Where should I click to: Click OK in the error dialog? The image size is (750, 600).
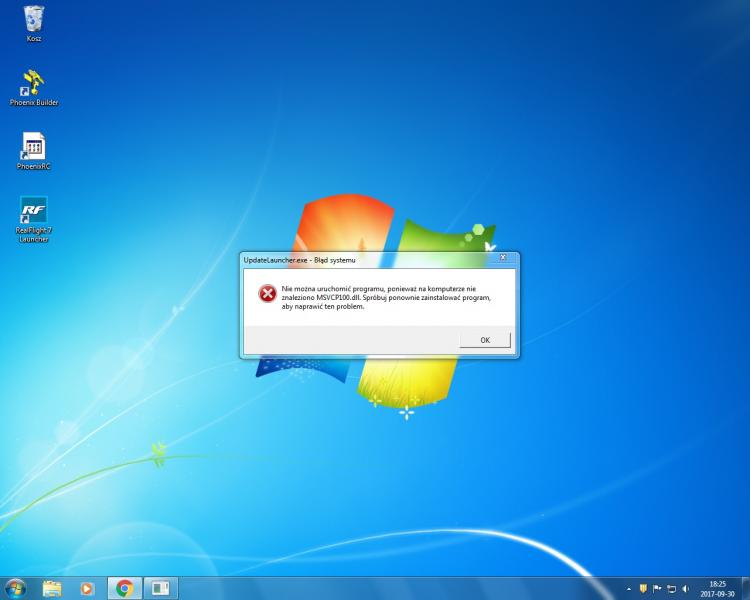pos(485,340)
